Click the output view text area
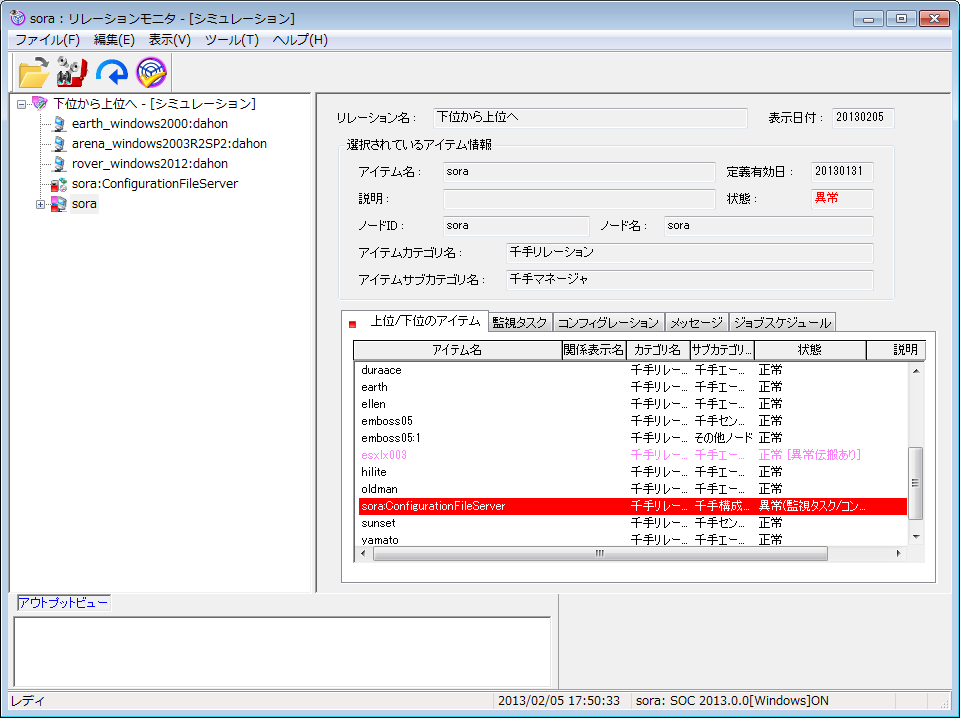The width and height of the screenshot is (960, 718). (x=282, y=652)
